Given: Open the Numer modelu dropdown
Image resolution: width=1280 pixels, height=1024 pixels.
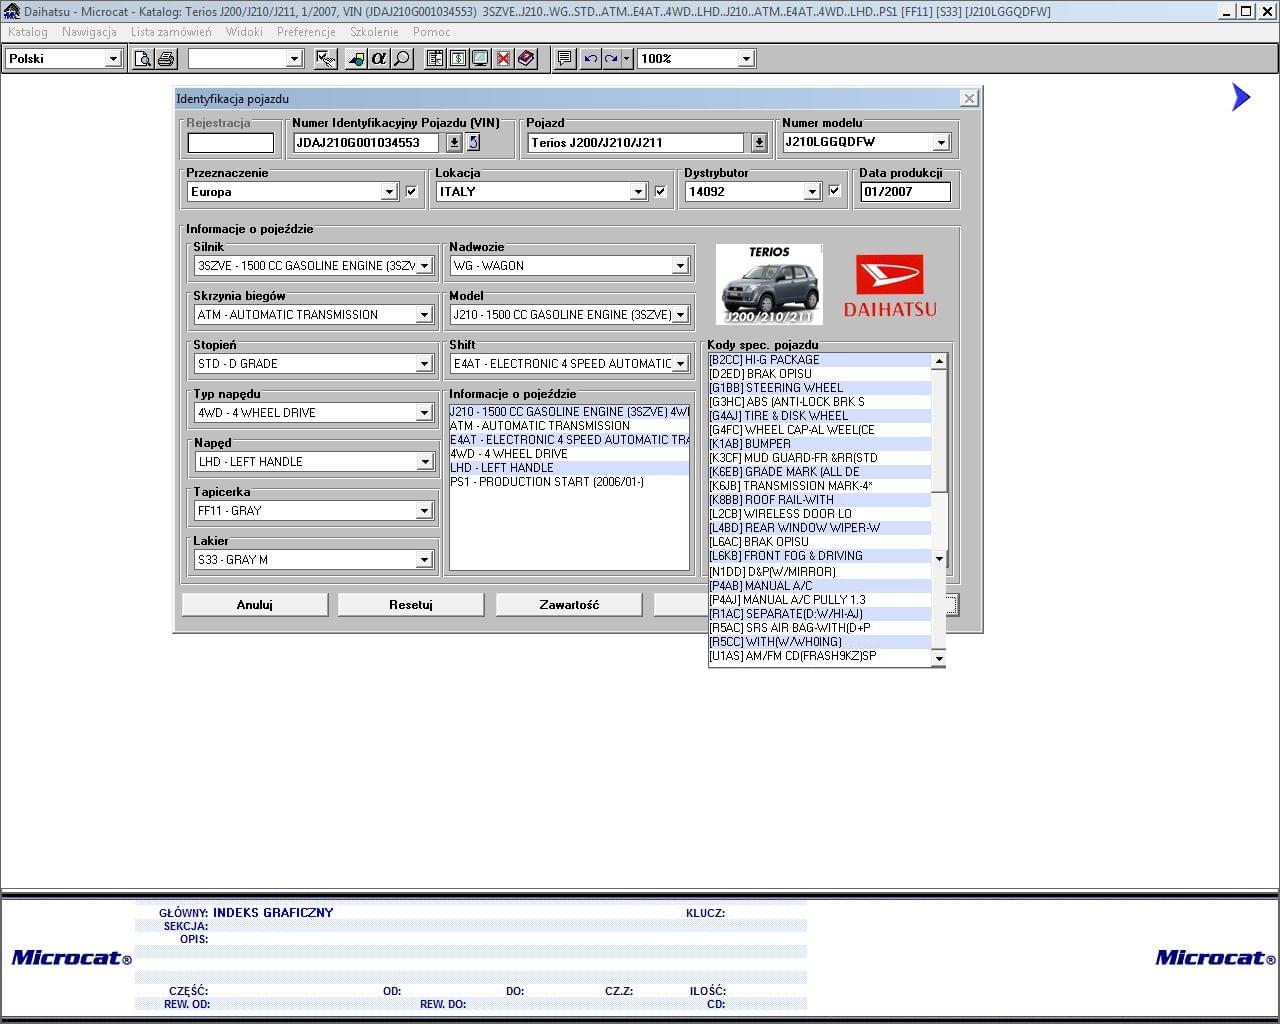Looking at the screenshot, I should tap(940, 143).
